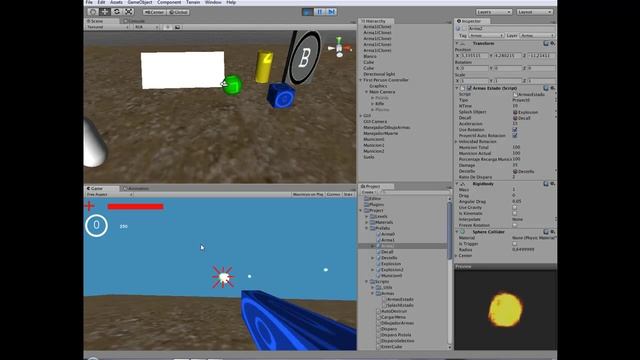640x360 pixels.
Task: Open the GameObject menu
Action: (140, 2)
